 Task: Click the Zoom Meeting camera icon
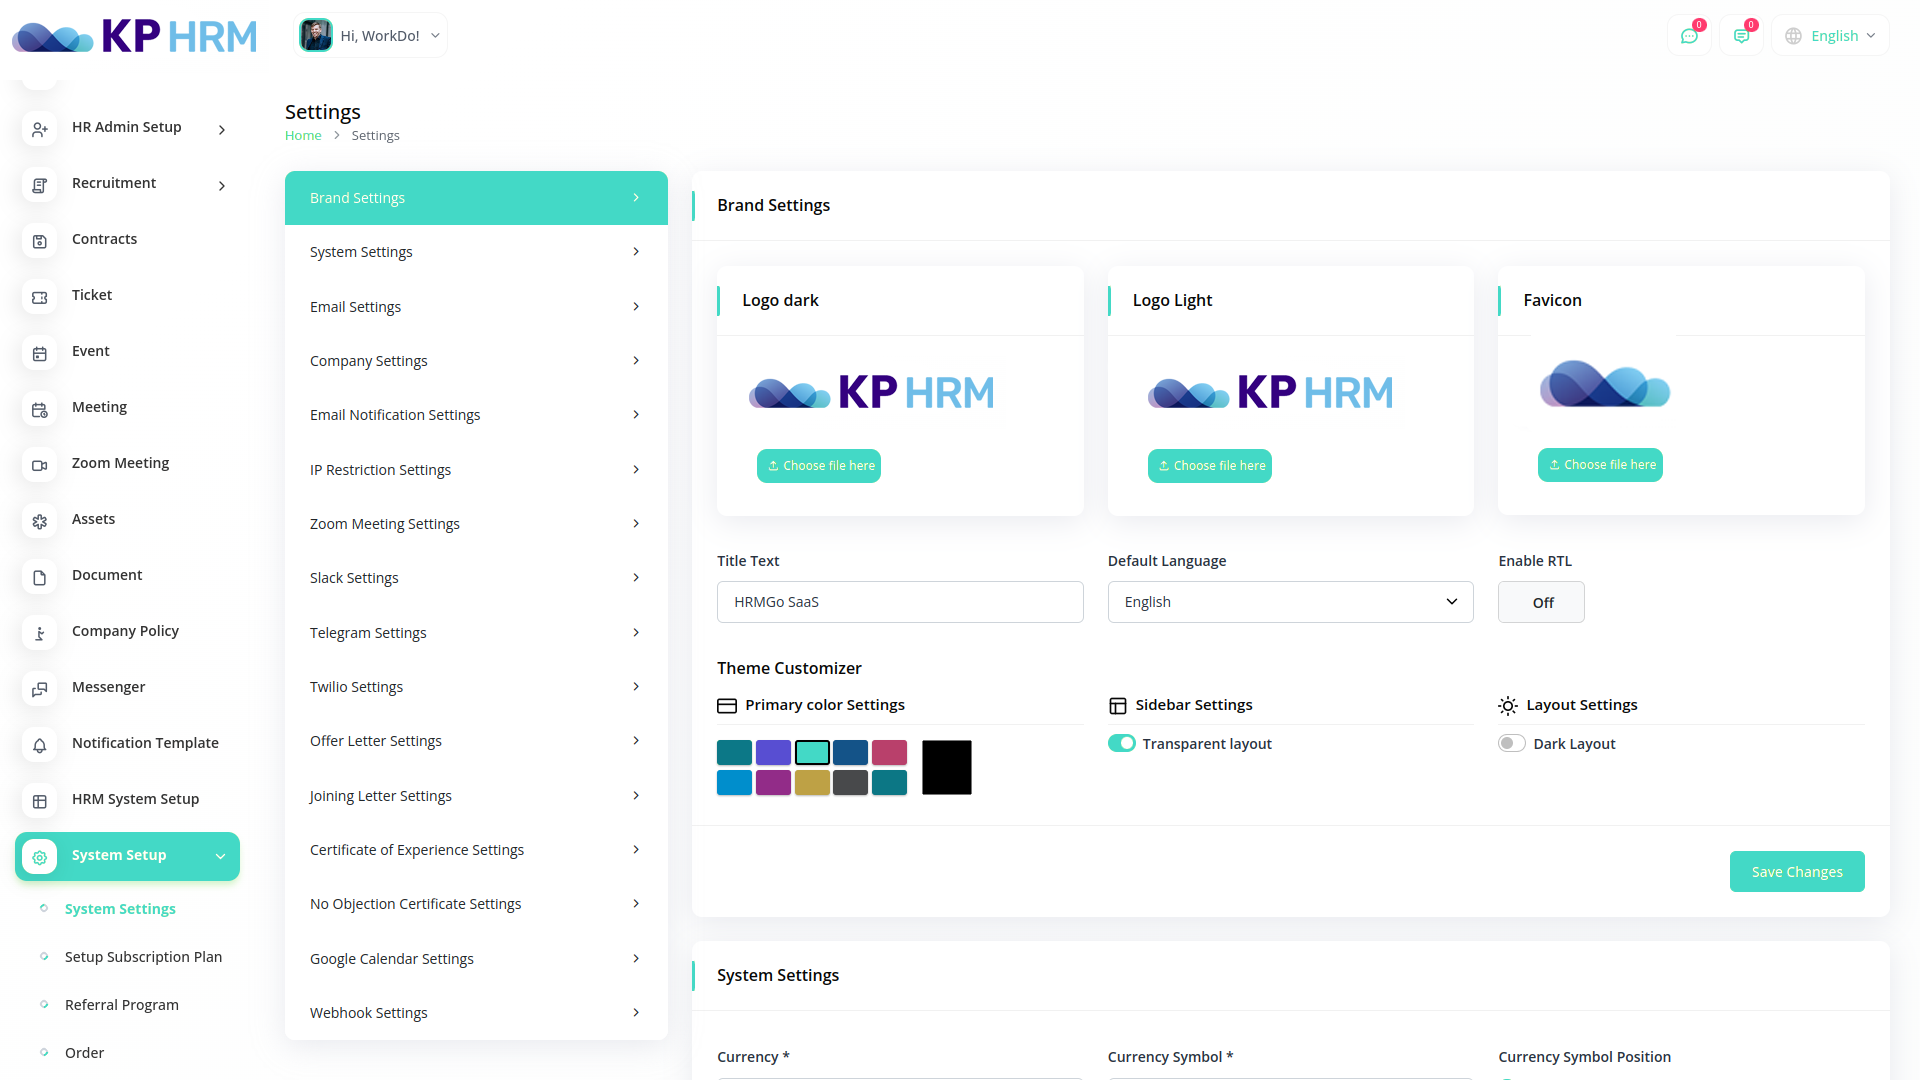[40, 465]
